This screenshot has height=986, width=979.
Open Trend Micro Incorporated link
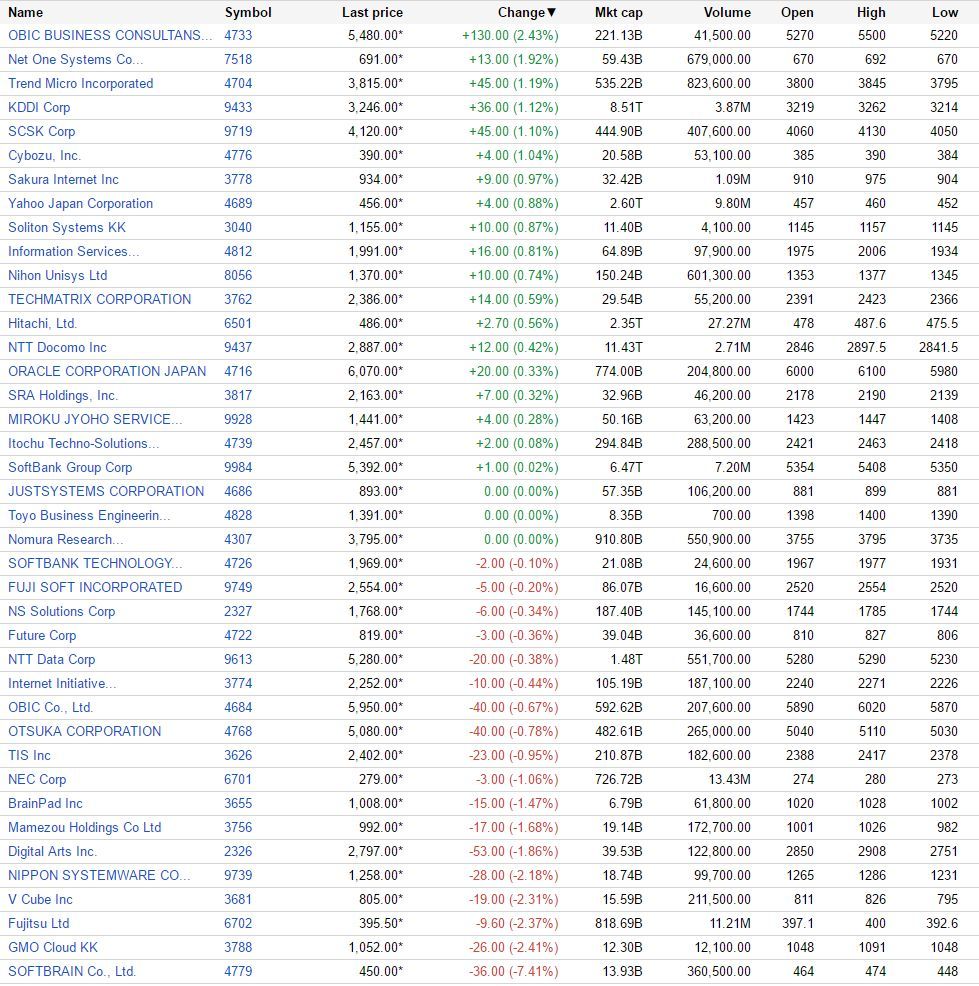[x=80, y=84]
